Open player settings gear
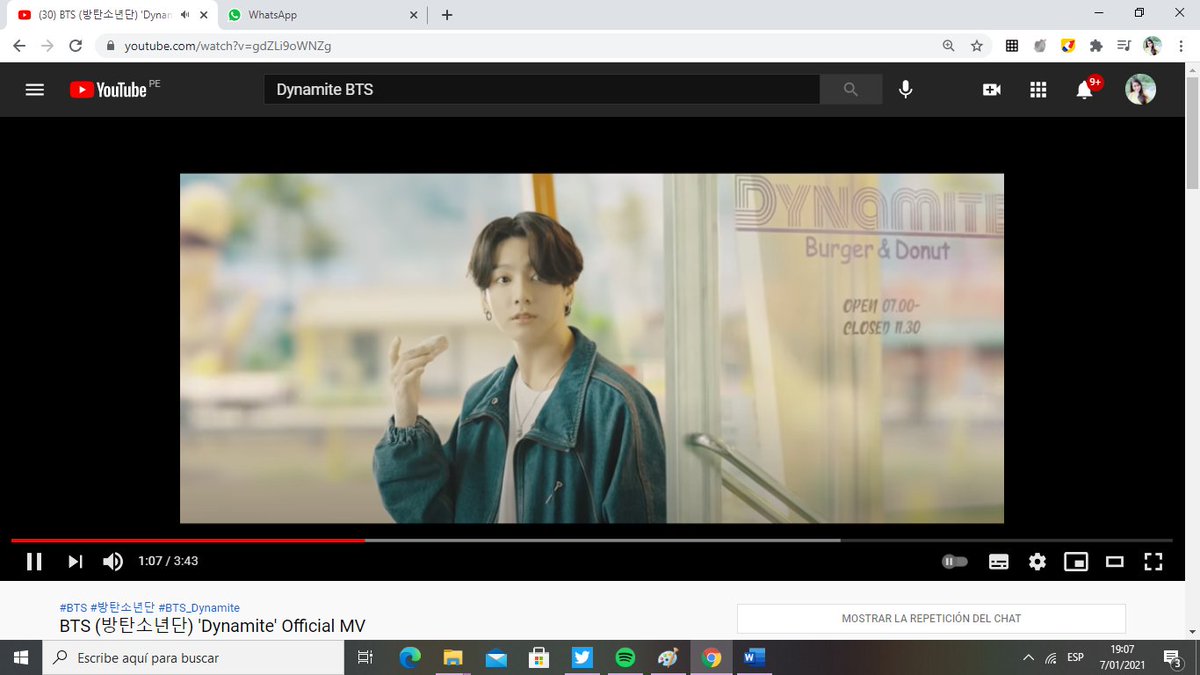This screenshot has height=675, width=1200. coord(1037,561)
